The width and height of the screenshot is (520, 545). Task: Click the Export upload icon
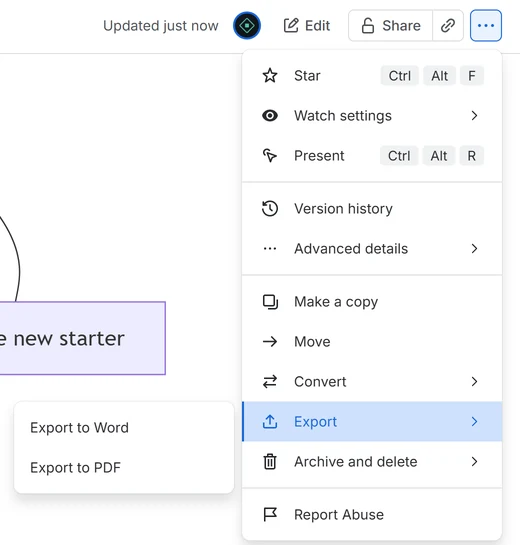pyautogui.click(x=270, y=422)
